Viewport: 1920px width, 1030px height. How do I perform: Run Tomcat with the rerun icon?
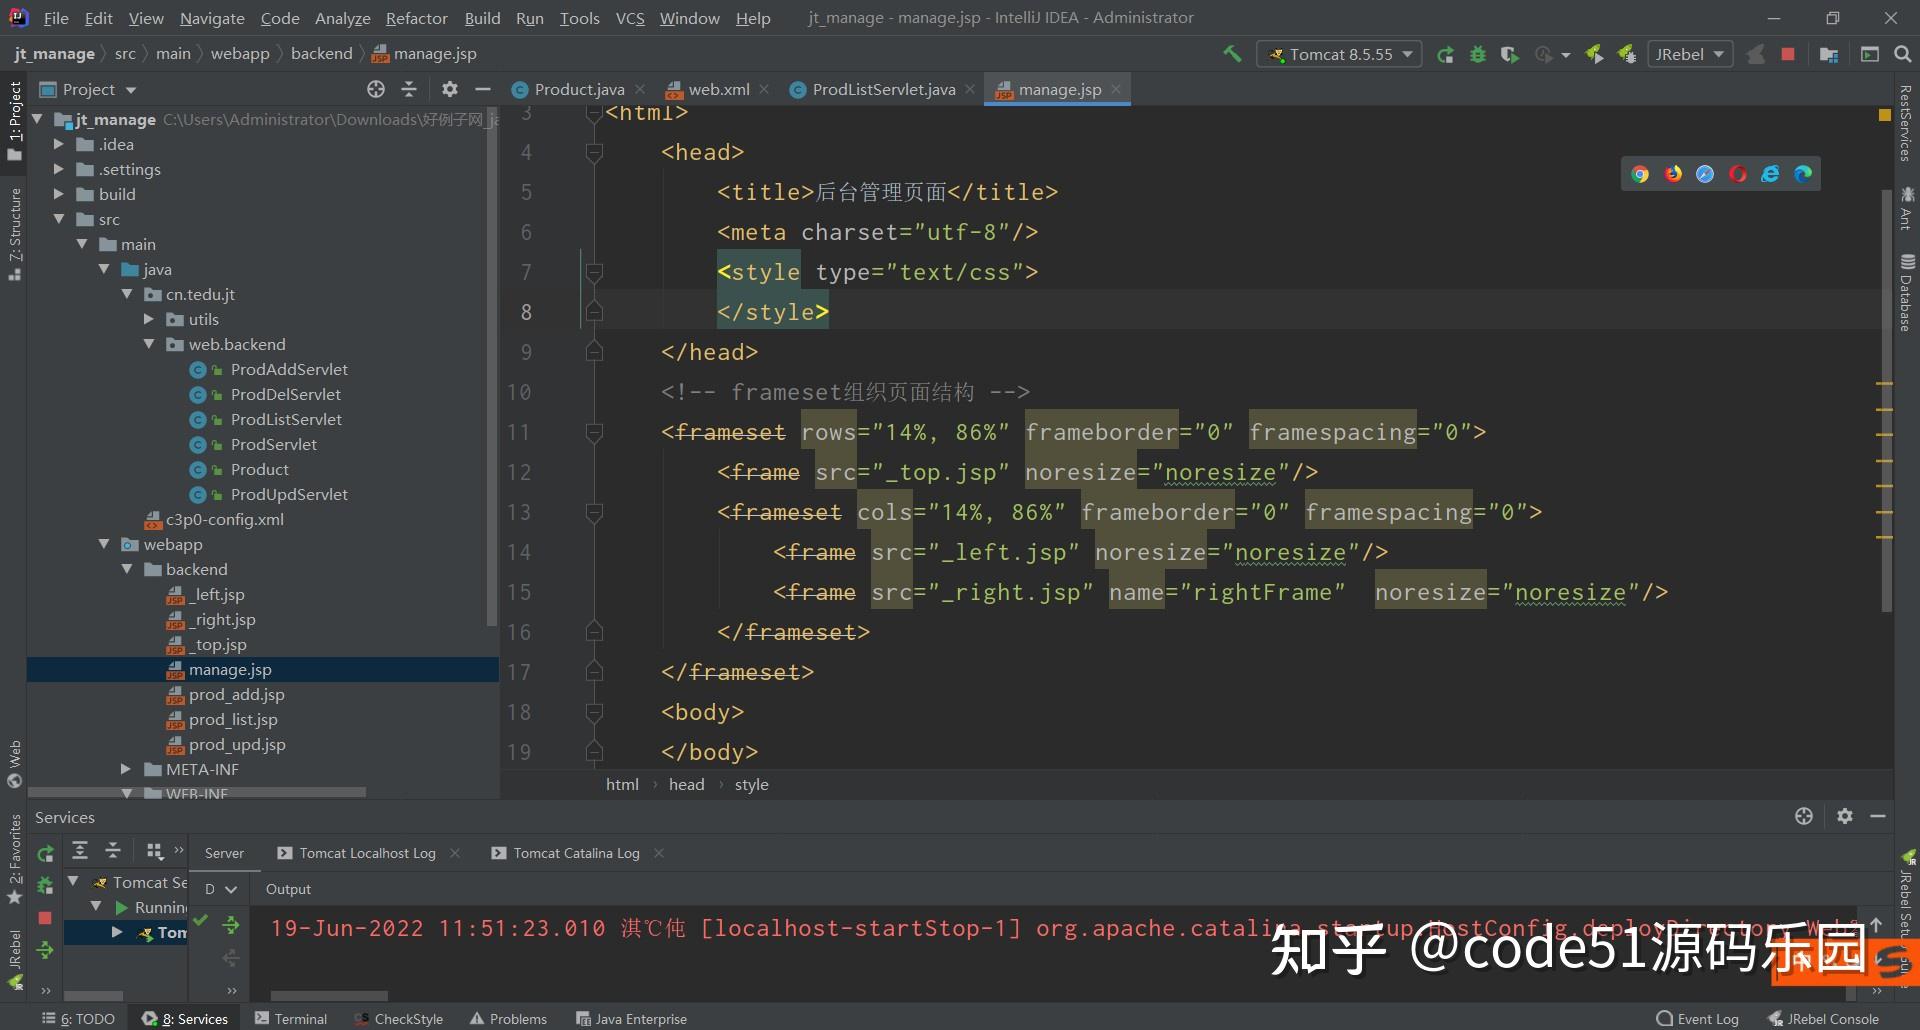tap(1445, 54)
